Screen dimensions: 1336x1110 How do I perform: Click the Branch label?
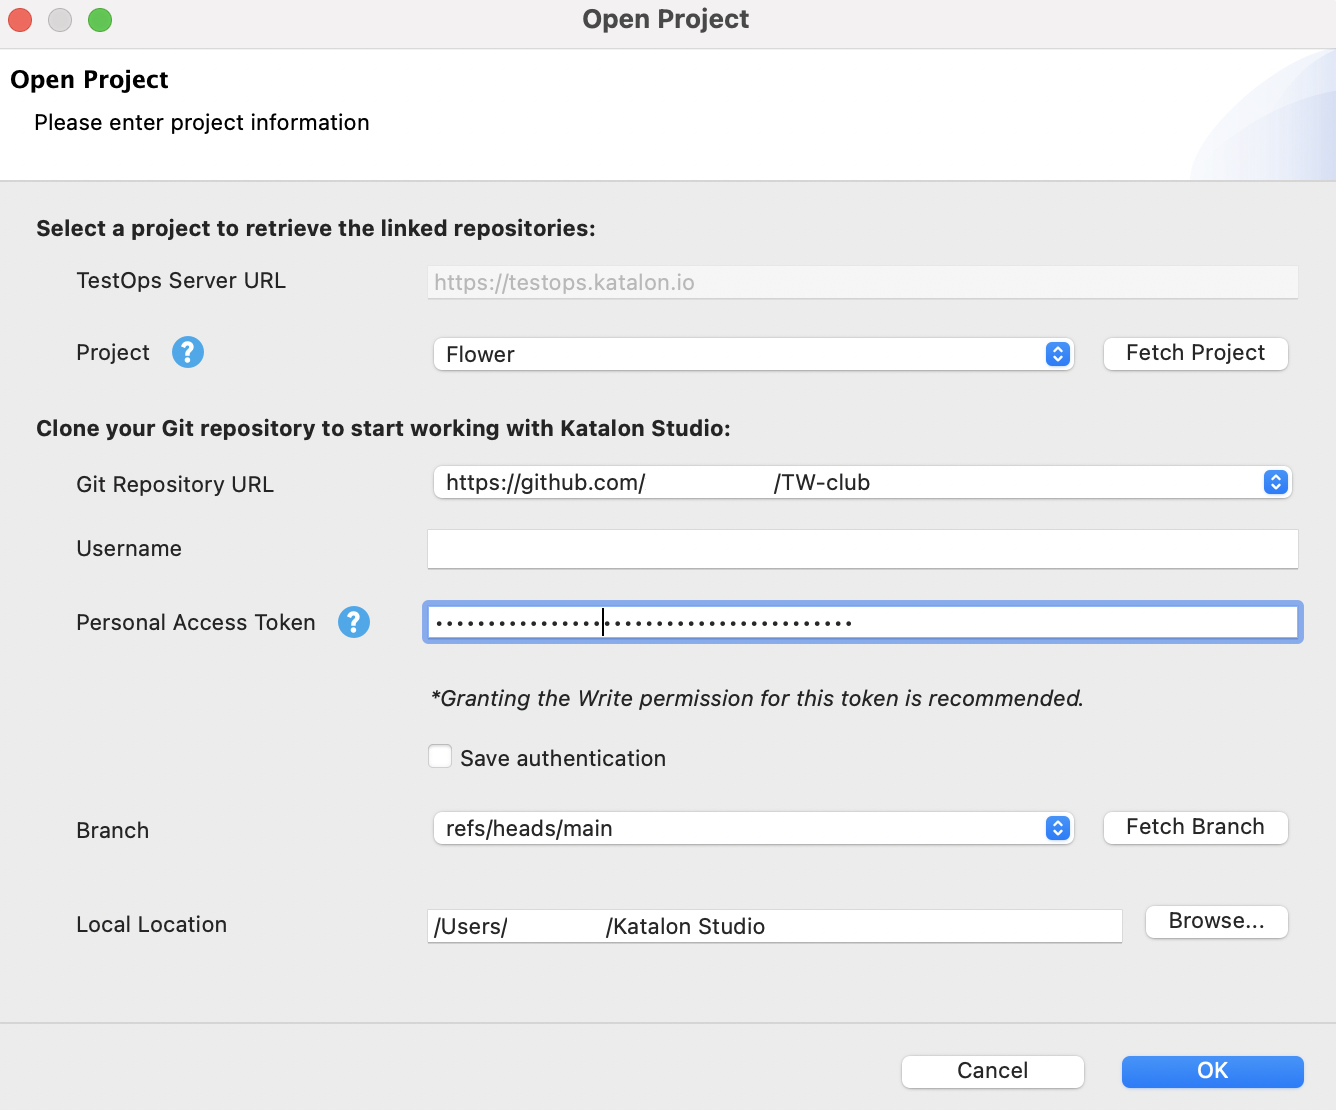click(x=113, y=830)
